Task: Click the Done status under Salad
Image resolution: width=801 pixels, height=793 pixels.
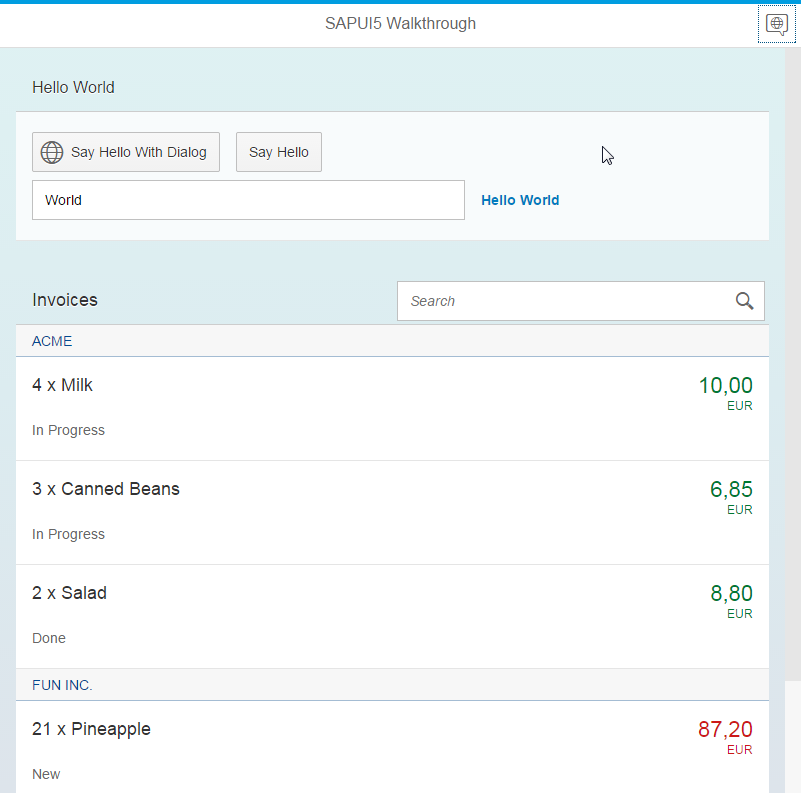Action: (x=49, y=638)
